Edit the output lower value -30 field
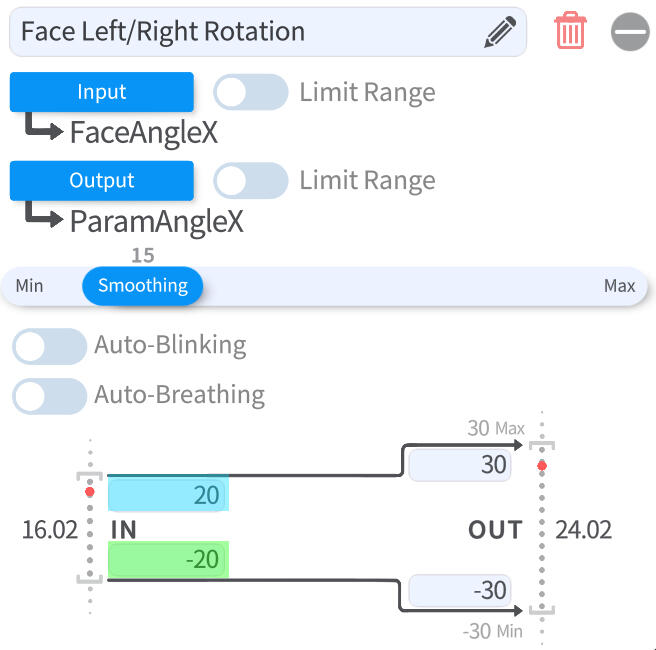Viewport: 656px width, 650px height. click(460, 590)
